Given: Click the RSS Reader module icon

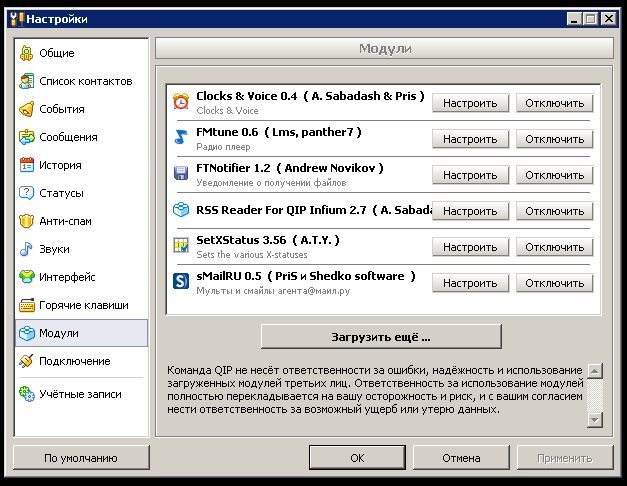Looking at the screenshot, I should (181, 210).
